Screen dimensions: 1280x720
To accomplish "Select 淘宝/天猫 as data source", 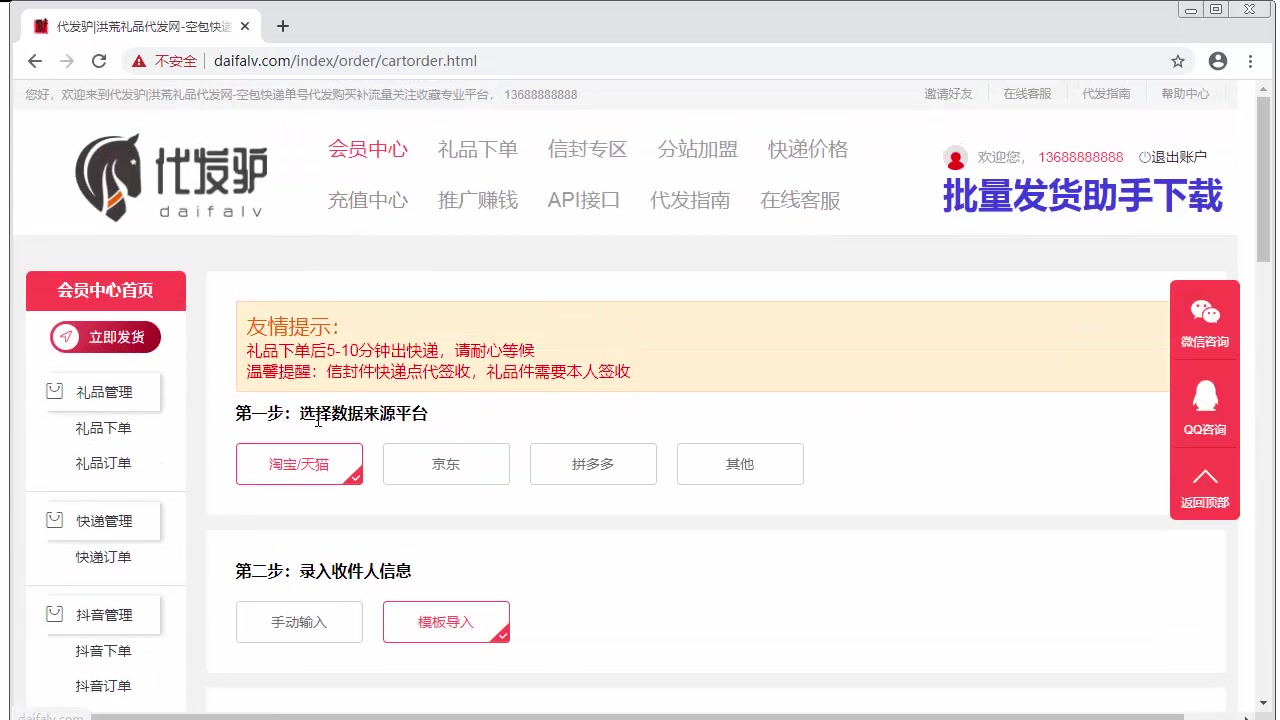I will coord(299,464).
